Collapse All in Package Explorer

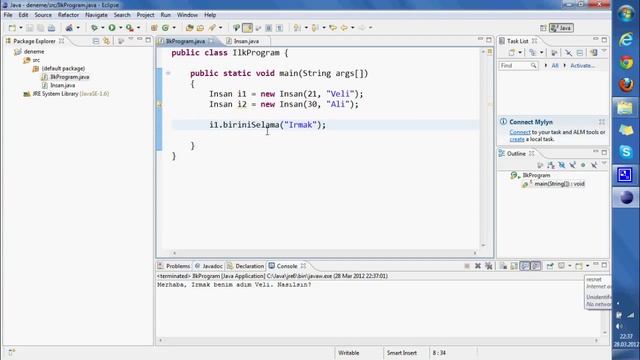[x=96, y=41]
